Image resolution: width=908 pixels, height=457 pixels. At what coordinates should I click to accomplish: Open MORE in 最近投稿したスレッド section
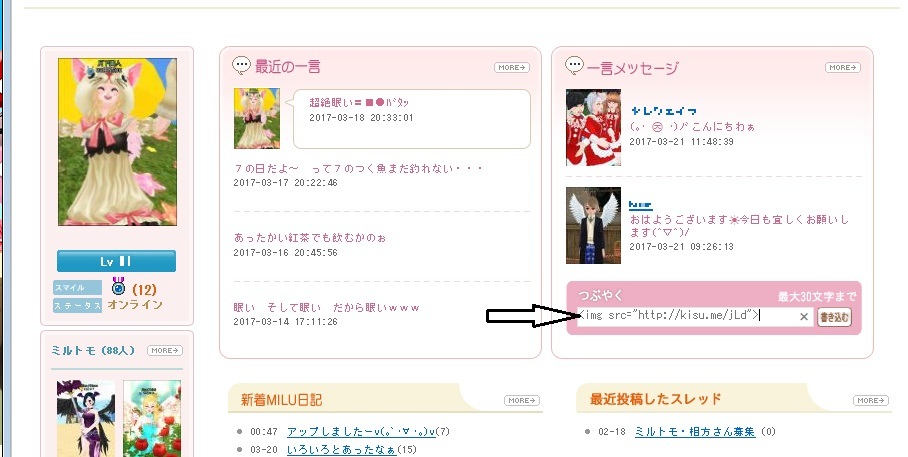871,400
